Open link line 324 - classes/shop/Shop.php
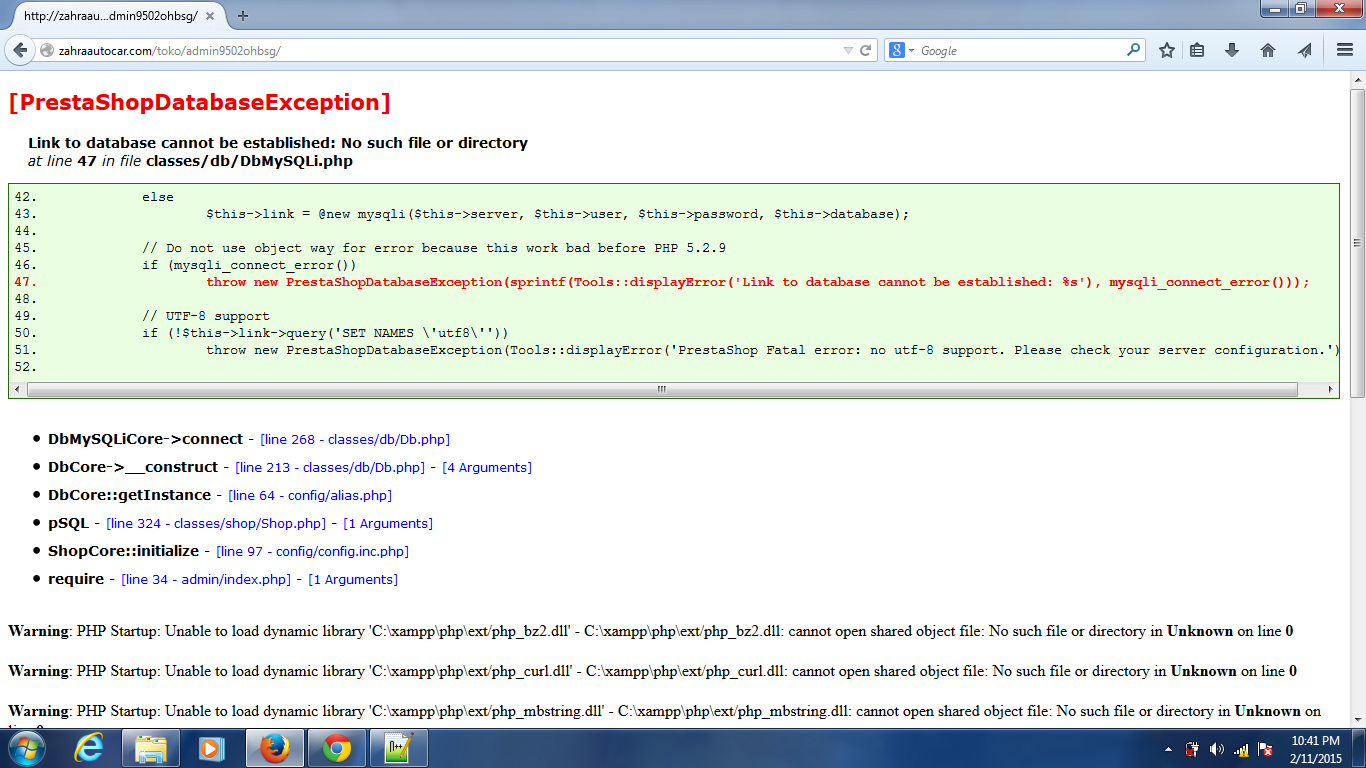The image size is (1366, 768). pos(216,523)
